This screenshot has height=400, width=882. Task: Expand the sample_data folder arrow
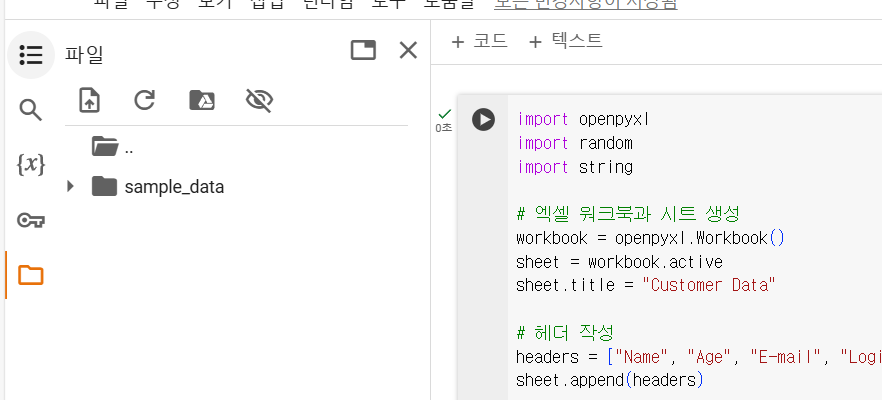(70, 186)
